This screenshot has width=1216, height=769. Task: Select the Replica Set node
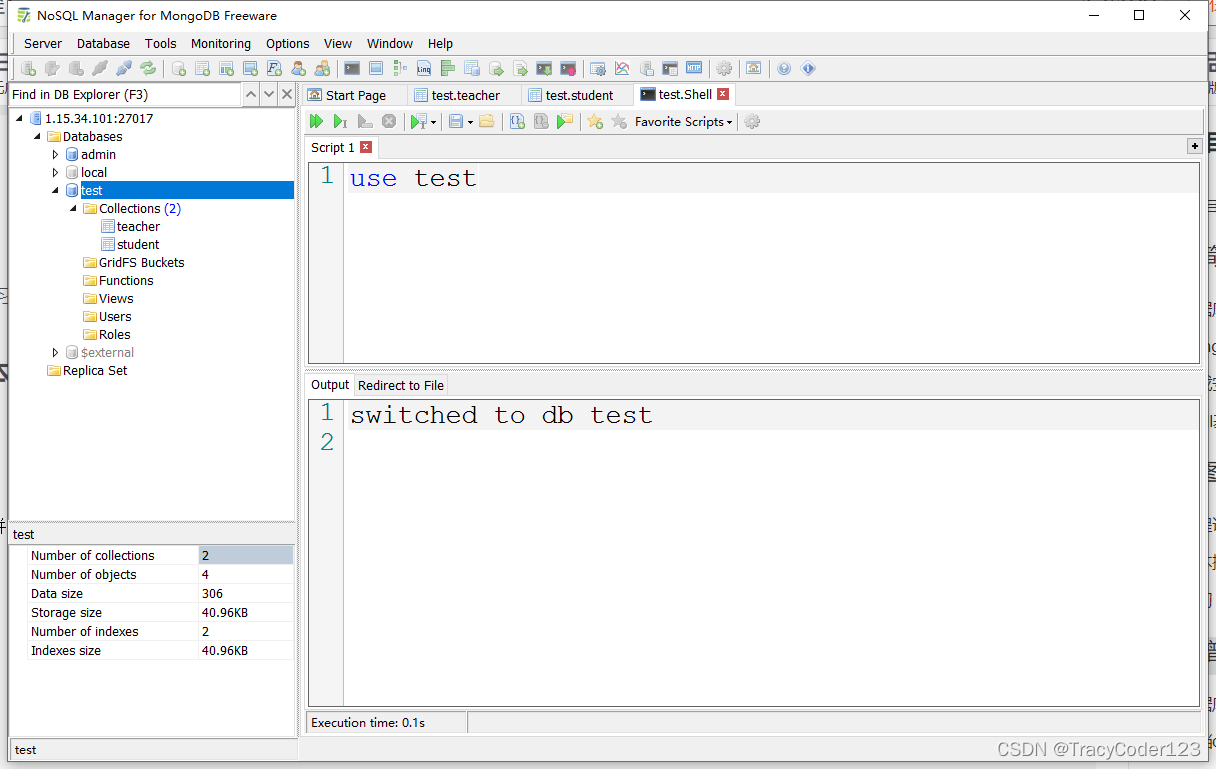(x=95, y=370)
